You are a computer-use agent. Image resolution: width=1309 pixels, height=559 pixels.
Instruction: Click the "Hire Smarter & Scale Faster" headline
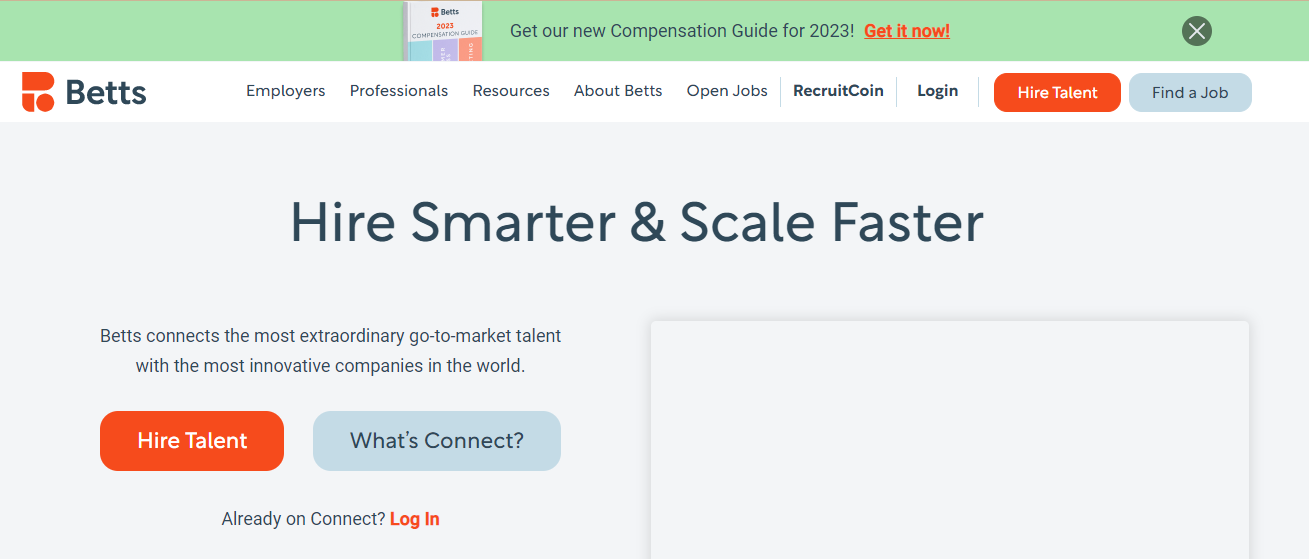pyautogui.click(x=637, y=222)
